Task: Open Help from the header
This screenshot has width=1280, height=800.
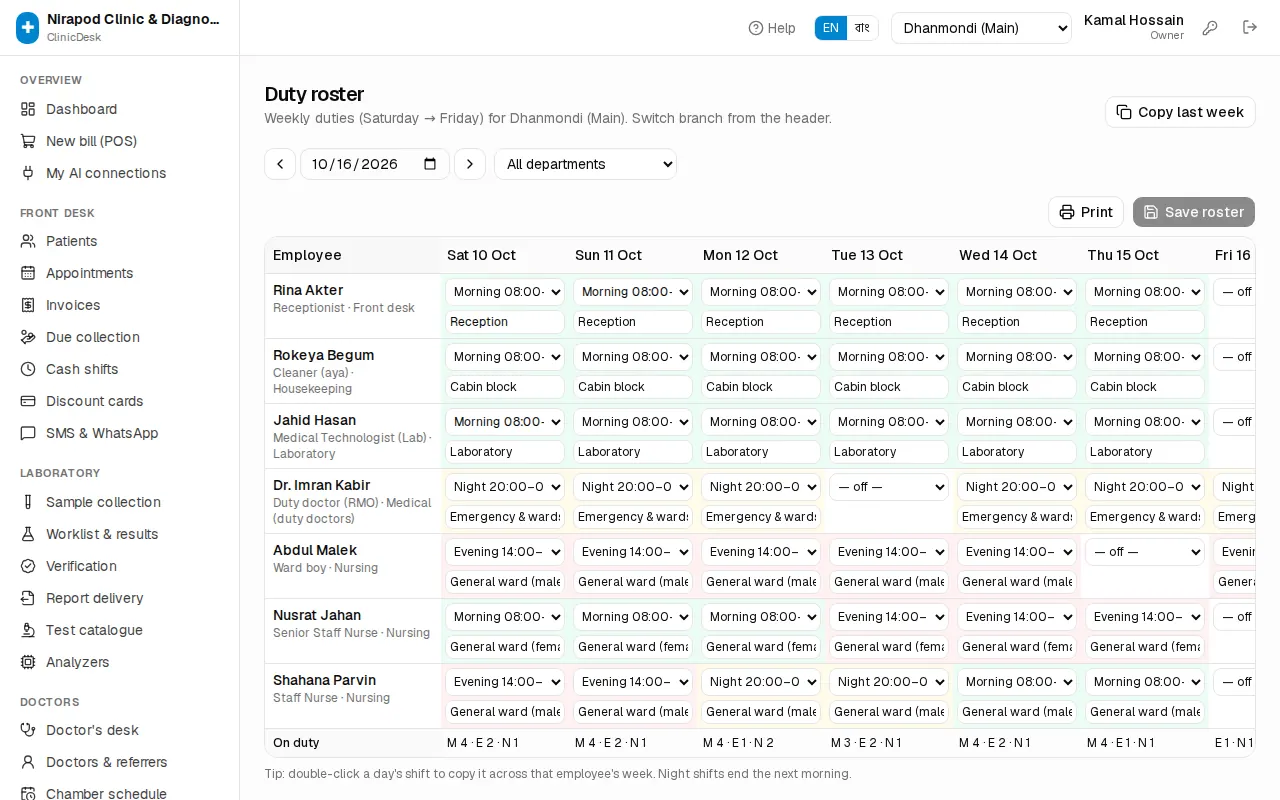Action: 772,28
